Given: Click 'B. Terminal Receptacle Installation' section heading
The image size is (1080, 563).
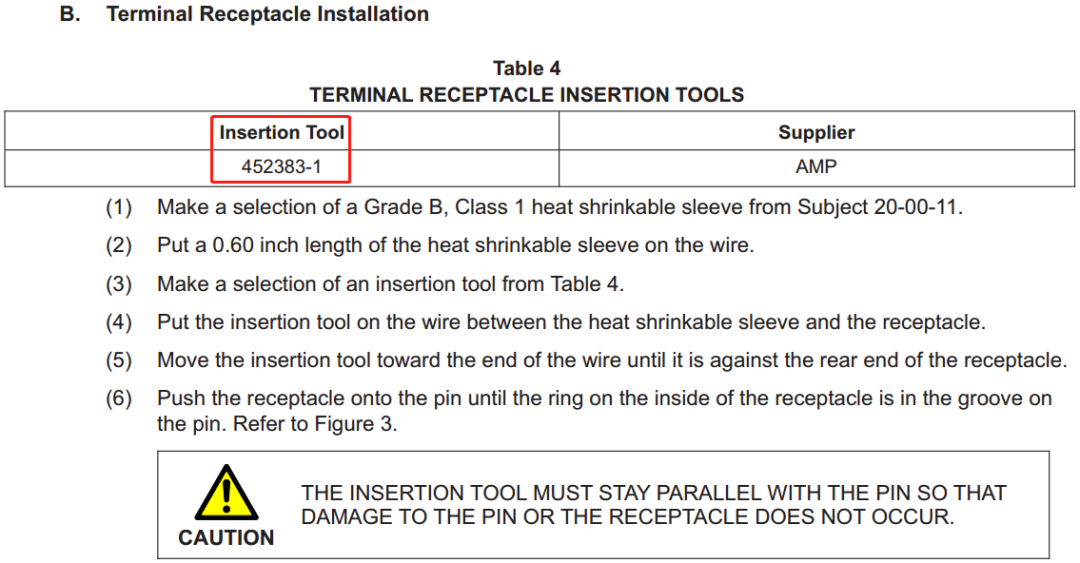Looking at the screenshot, I should 245,14.
